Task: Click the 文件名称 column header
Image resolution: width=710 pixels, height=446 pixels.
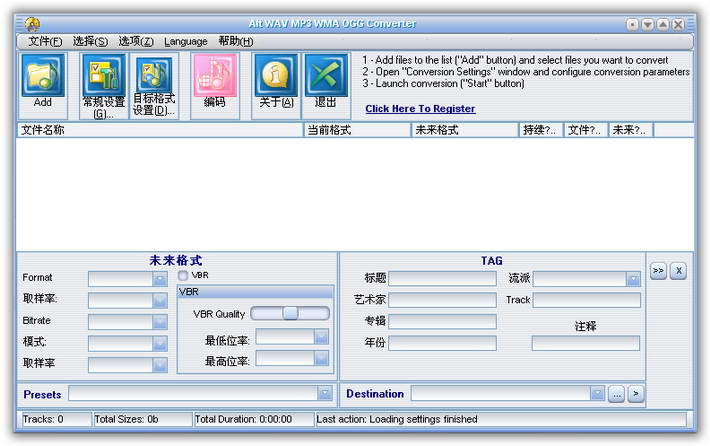Action: pyautogui.click(x=160, y=130)
